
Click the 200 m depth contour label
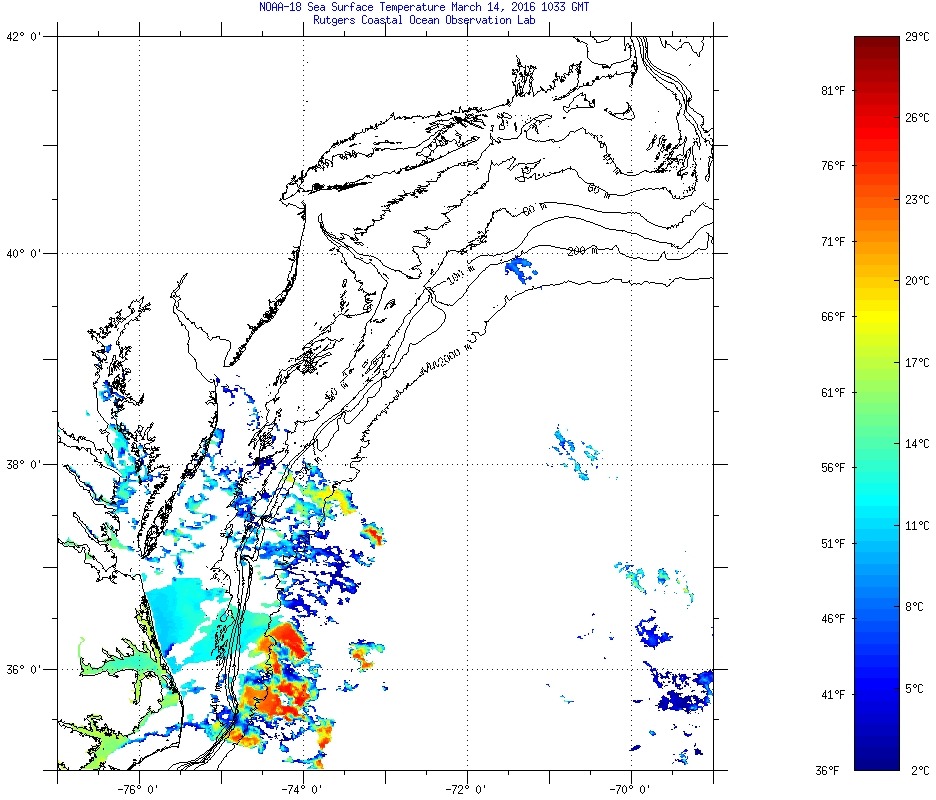click(582, 251)
